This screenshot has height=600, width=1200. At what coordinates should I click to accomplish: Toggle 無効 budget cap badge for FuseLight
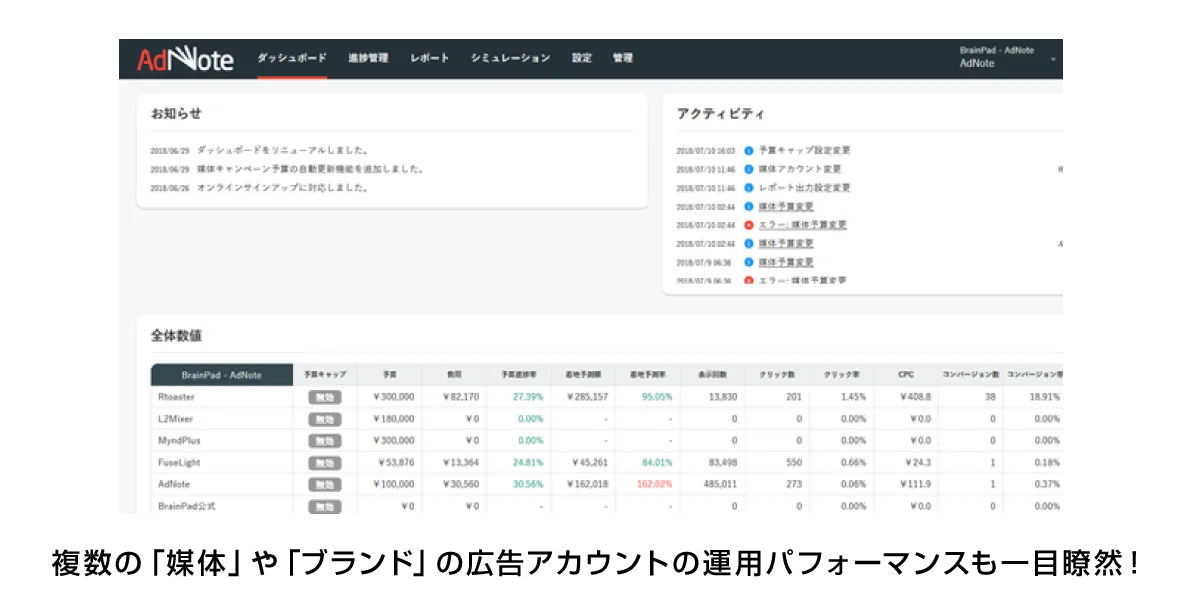325,463
